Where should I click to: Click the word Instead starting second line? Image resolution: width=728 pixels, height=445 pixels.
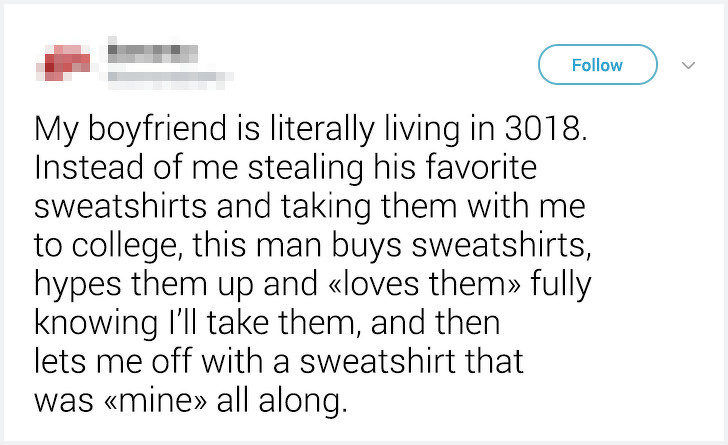click(89, 167)
